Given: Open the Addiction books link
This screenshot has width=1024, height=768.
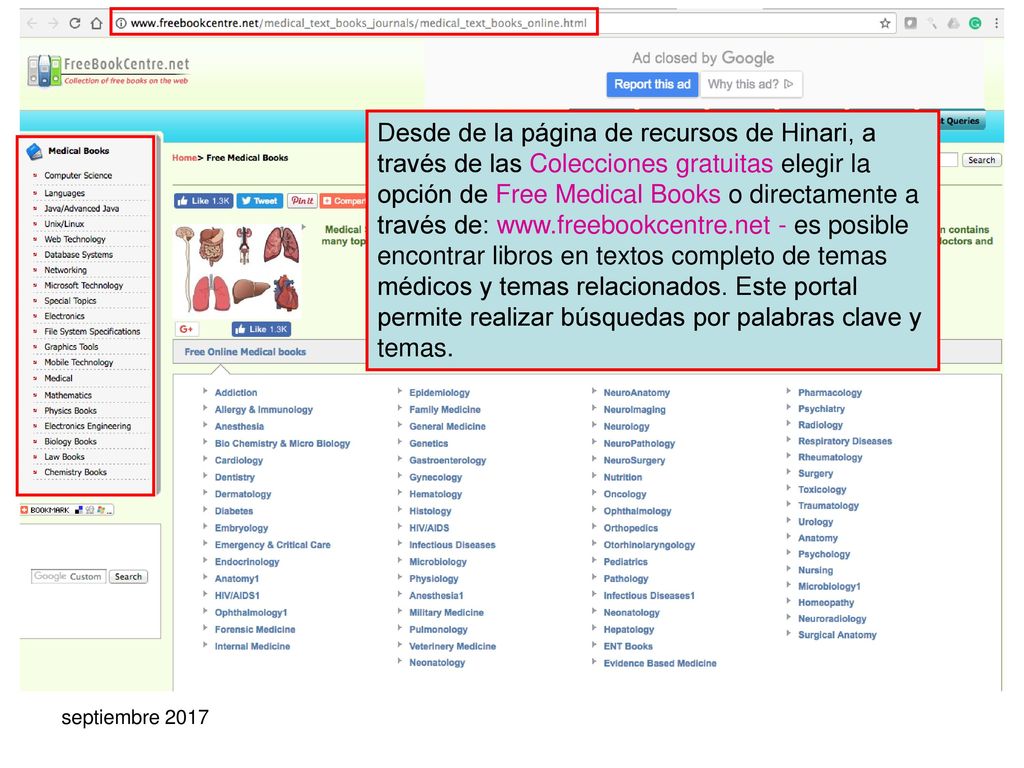Looking at the screenshot, I should pos(236,393).
